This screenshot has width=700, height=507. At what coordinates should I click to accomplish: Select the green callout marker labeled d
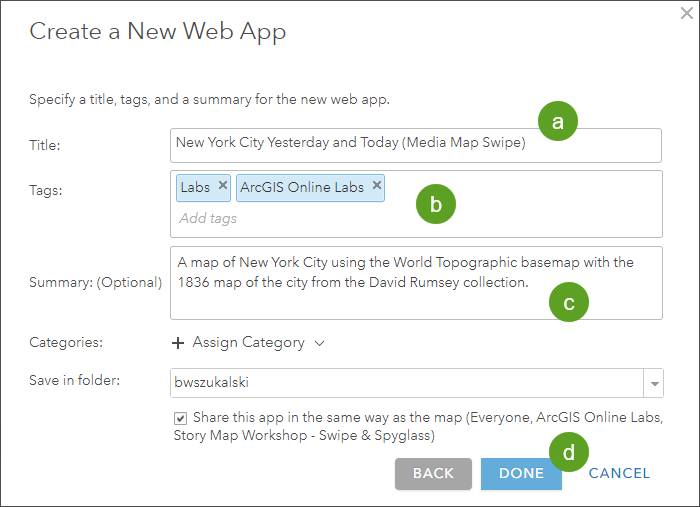coord(568,452)
